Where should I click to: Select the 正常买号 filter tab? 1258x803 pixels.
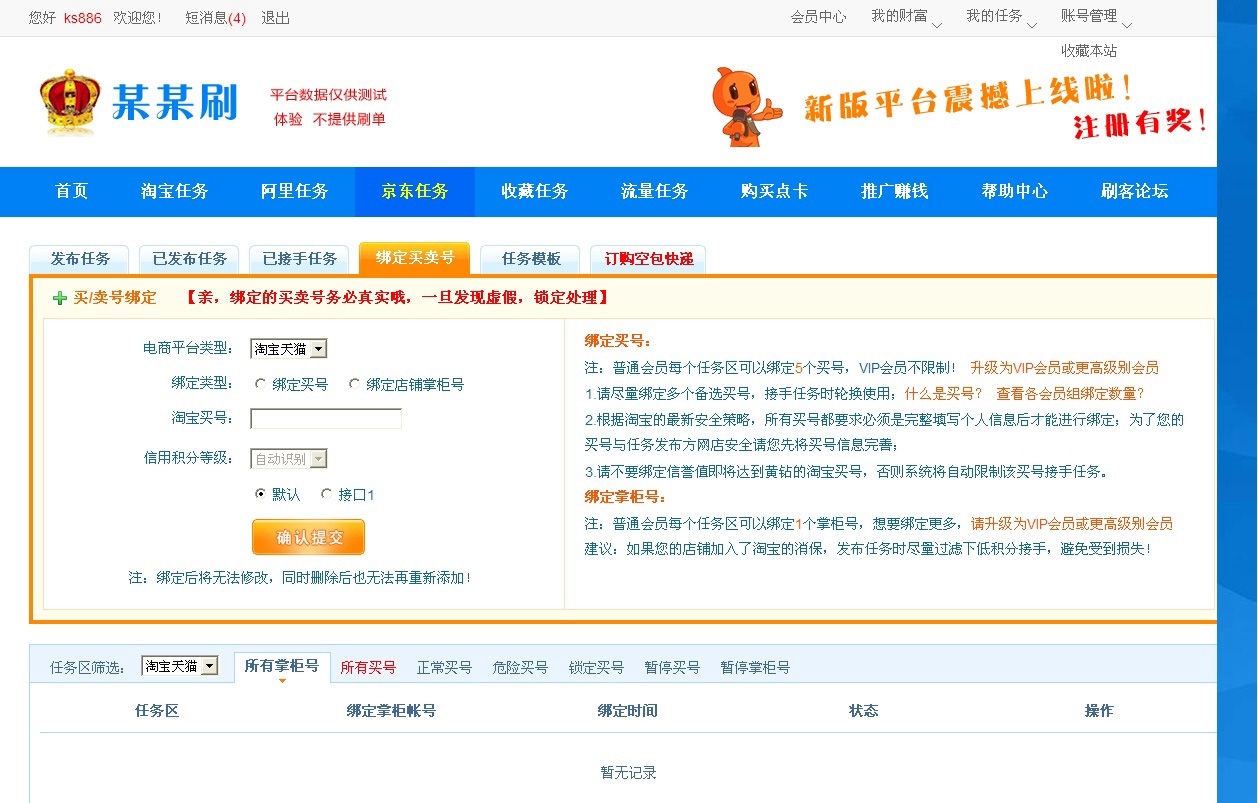444,668
